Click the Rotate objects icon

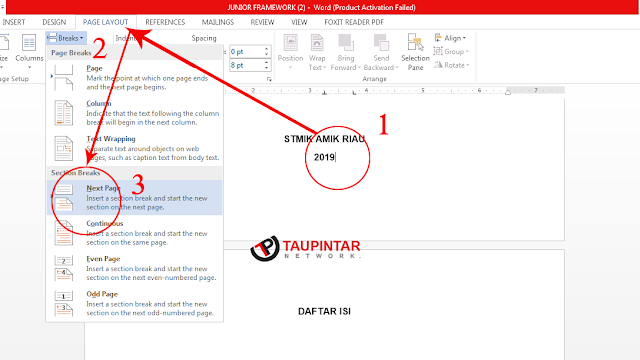tap(438, 65)
